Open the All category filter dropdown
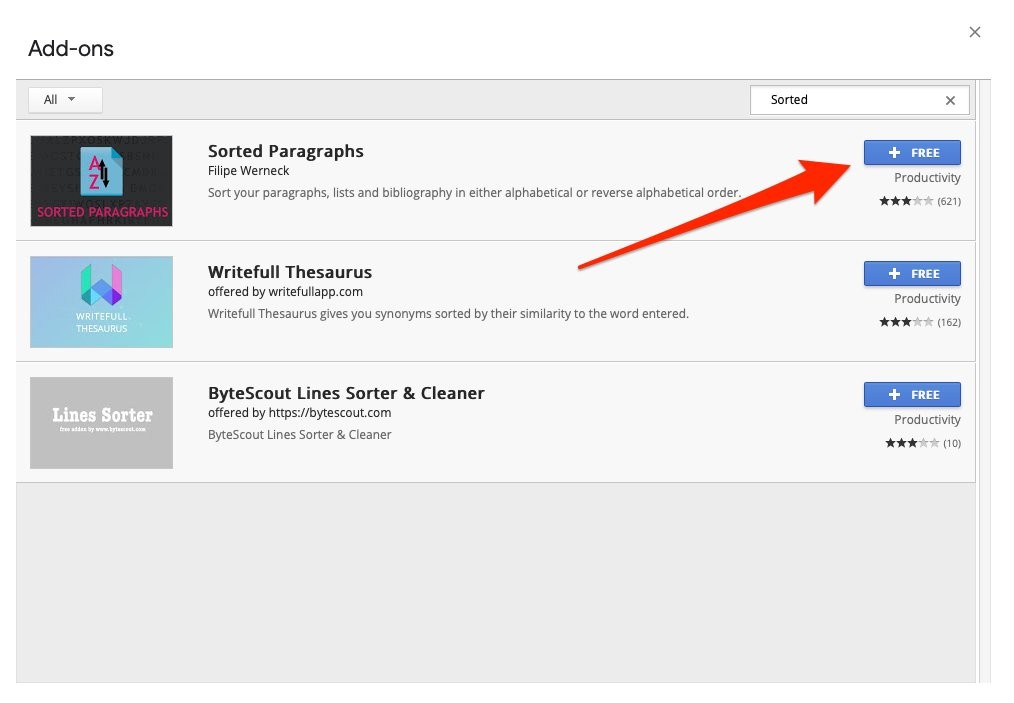This screenshot has width=1014, height=703. [x=65, y=100]
